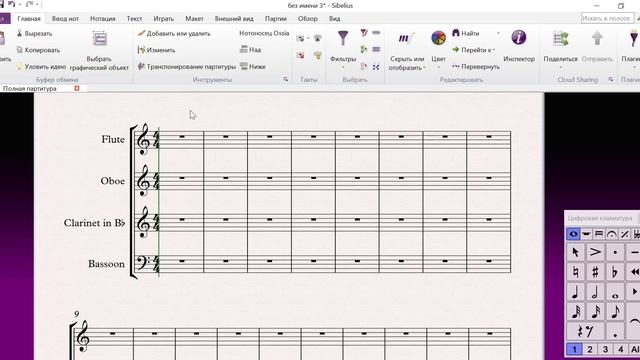The height and width of the screenshot is (360, 640).
Task: Open the Нотация ribbon tab
Action: 102,19
